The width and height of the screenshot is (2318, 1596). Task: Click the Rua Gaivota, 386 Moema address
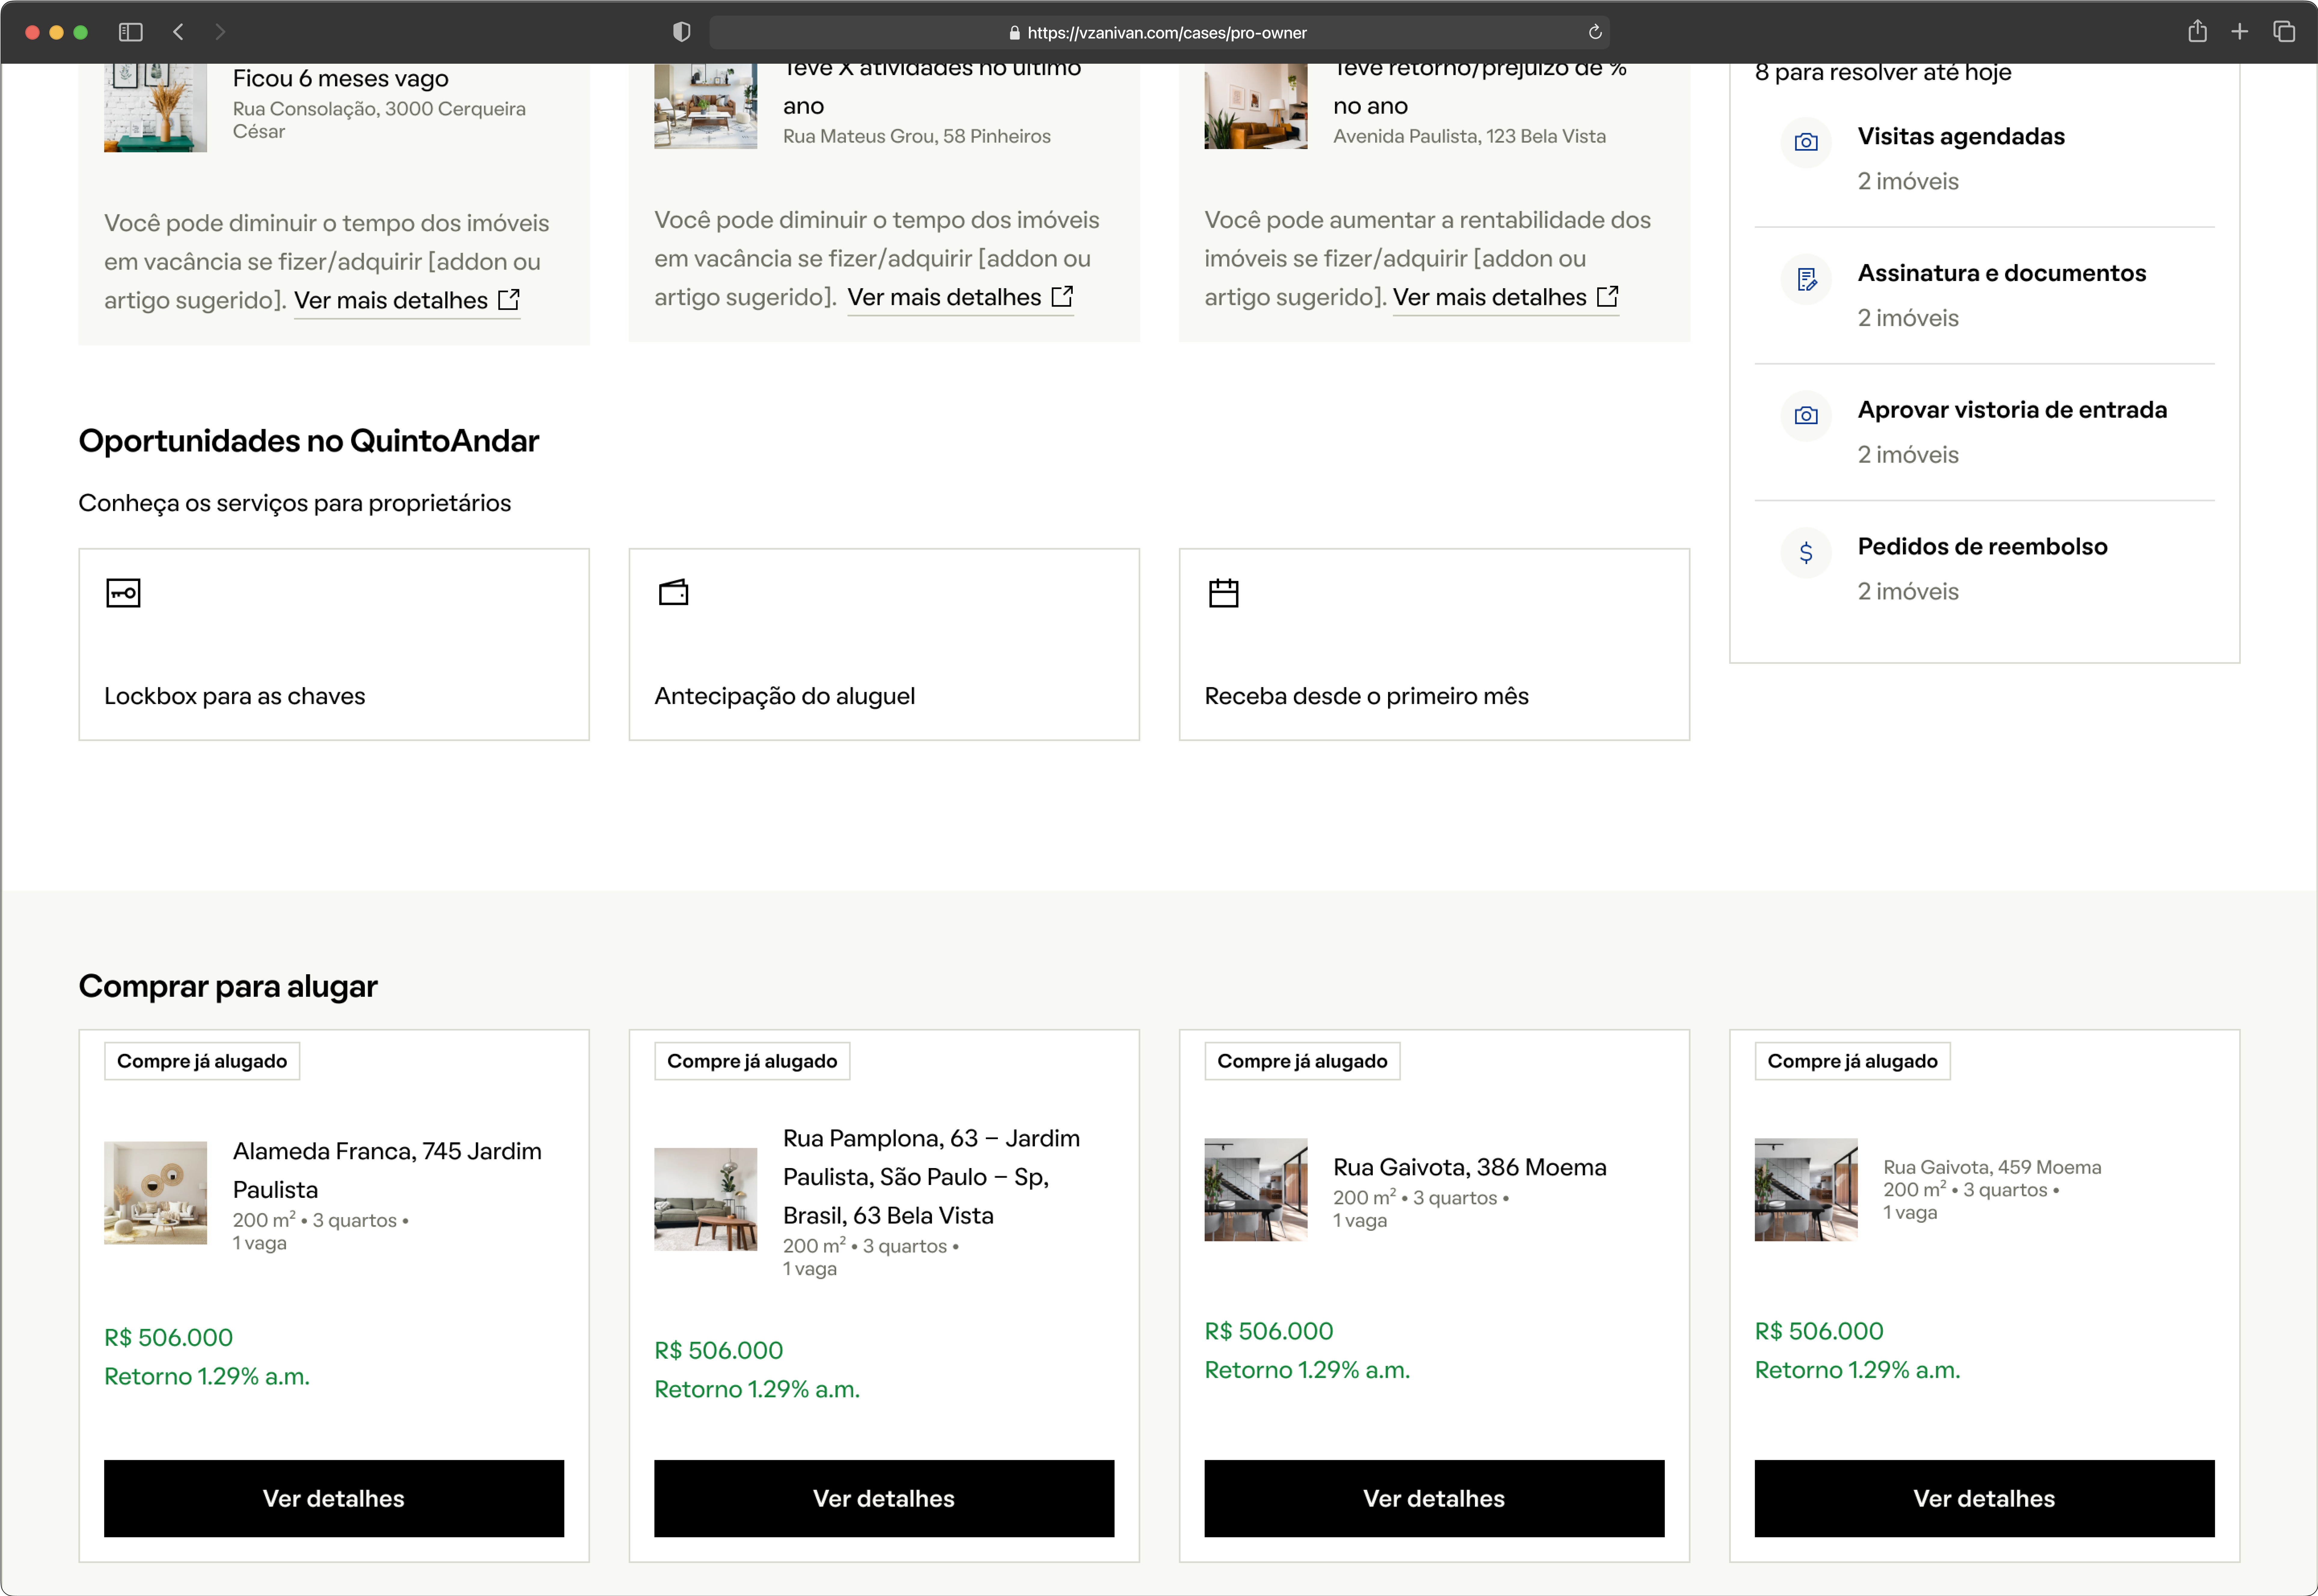[x=1470, y=1167]
